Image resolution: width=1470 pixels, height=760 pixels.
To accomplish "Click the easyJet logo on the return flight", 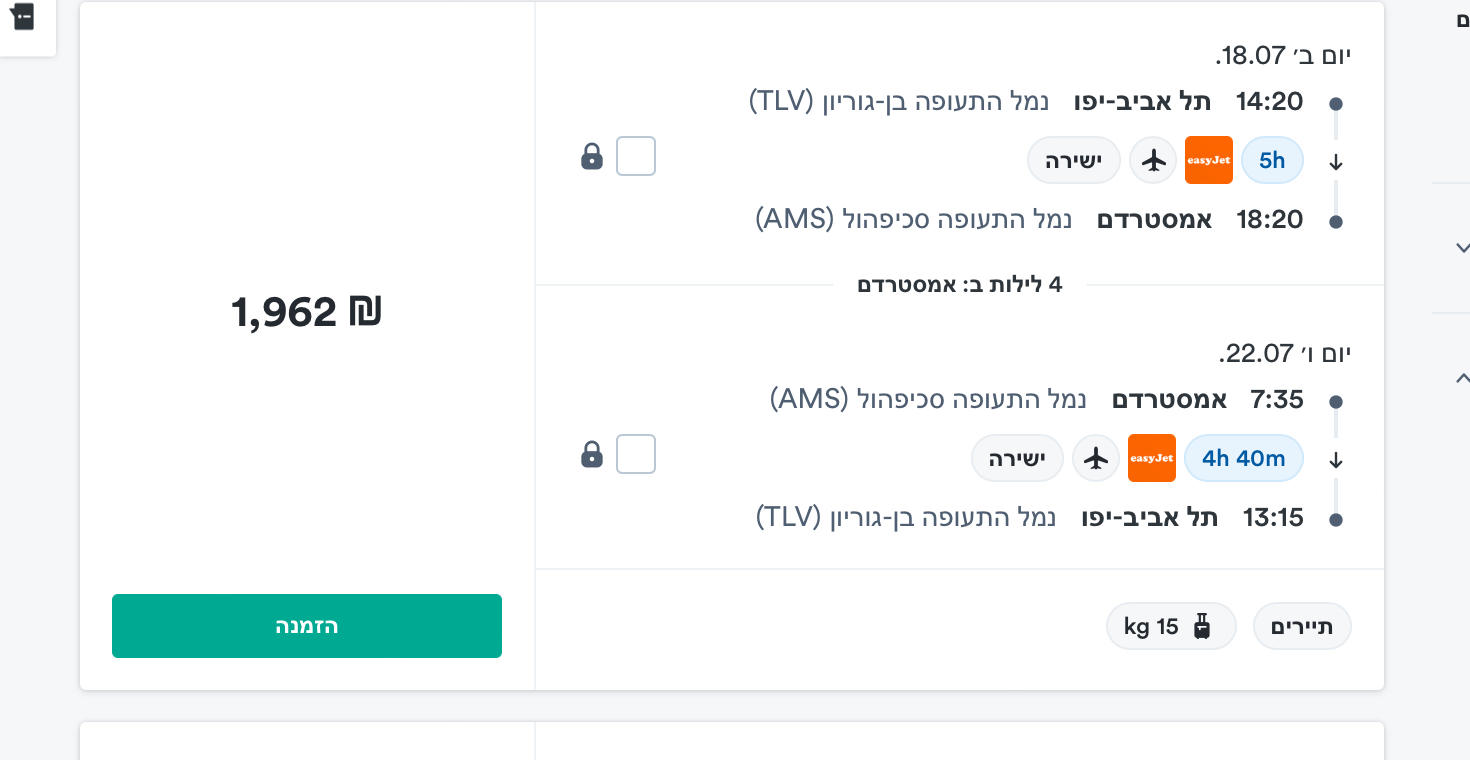I will [1151, 458].
